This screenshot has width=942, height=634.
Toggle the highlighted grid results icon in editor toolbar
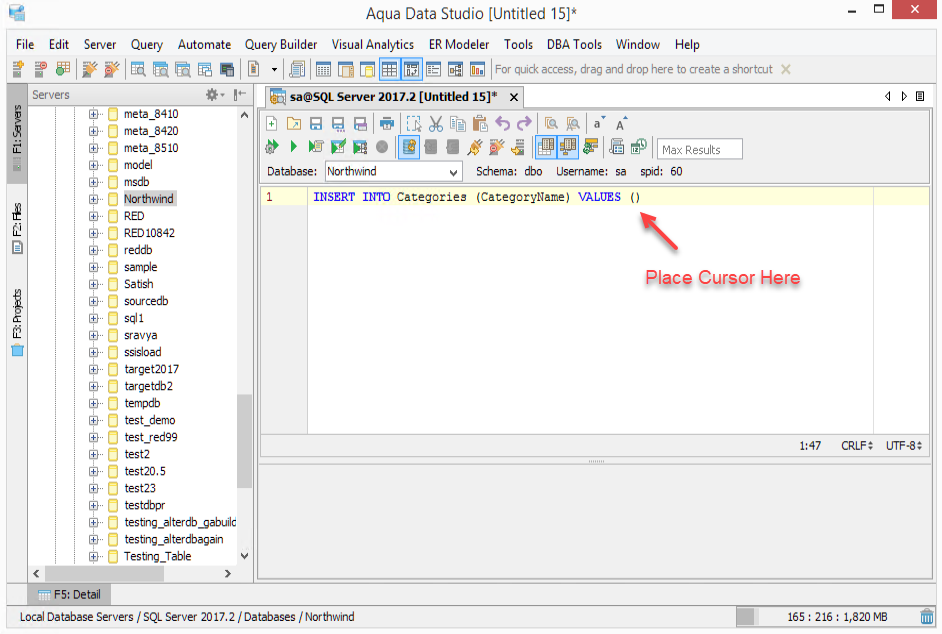click(545, 147)
